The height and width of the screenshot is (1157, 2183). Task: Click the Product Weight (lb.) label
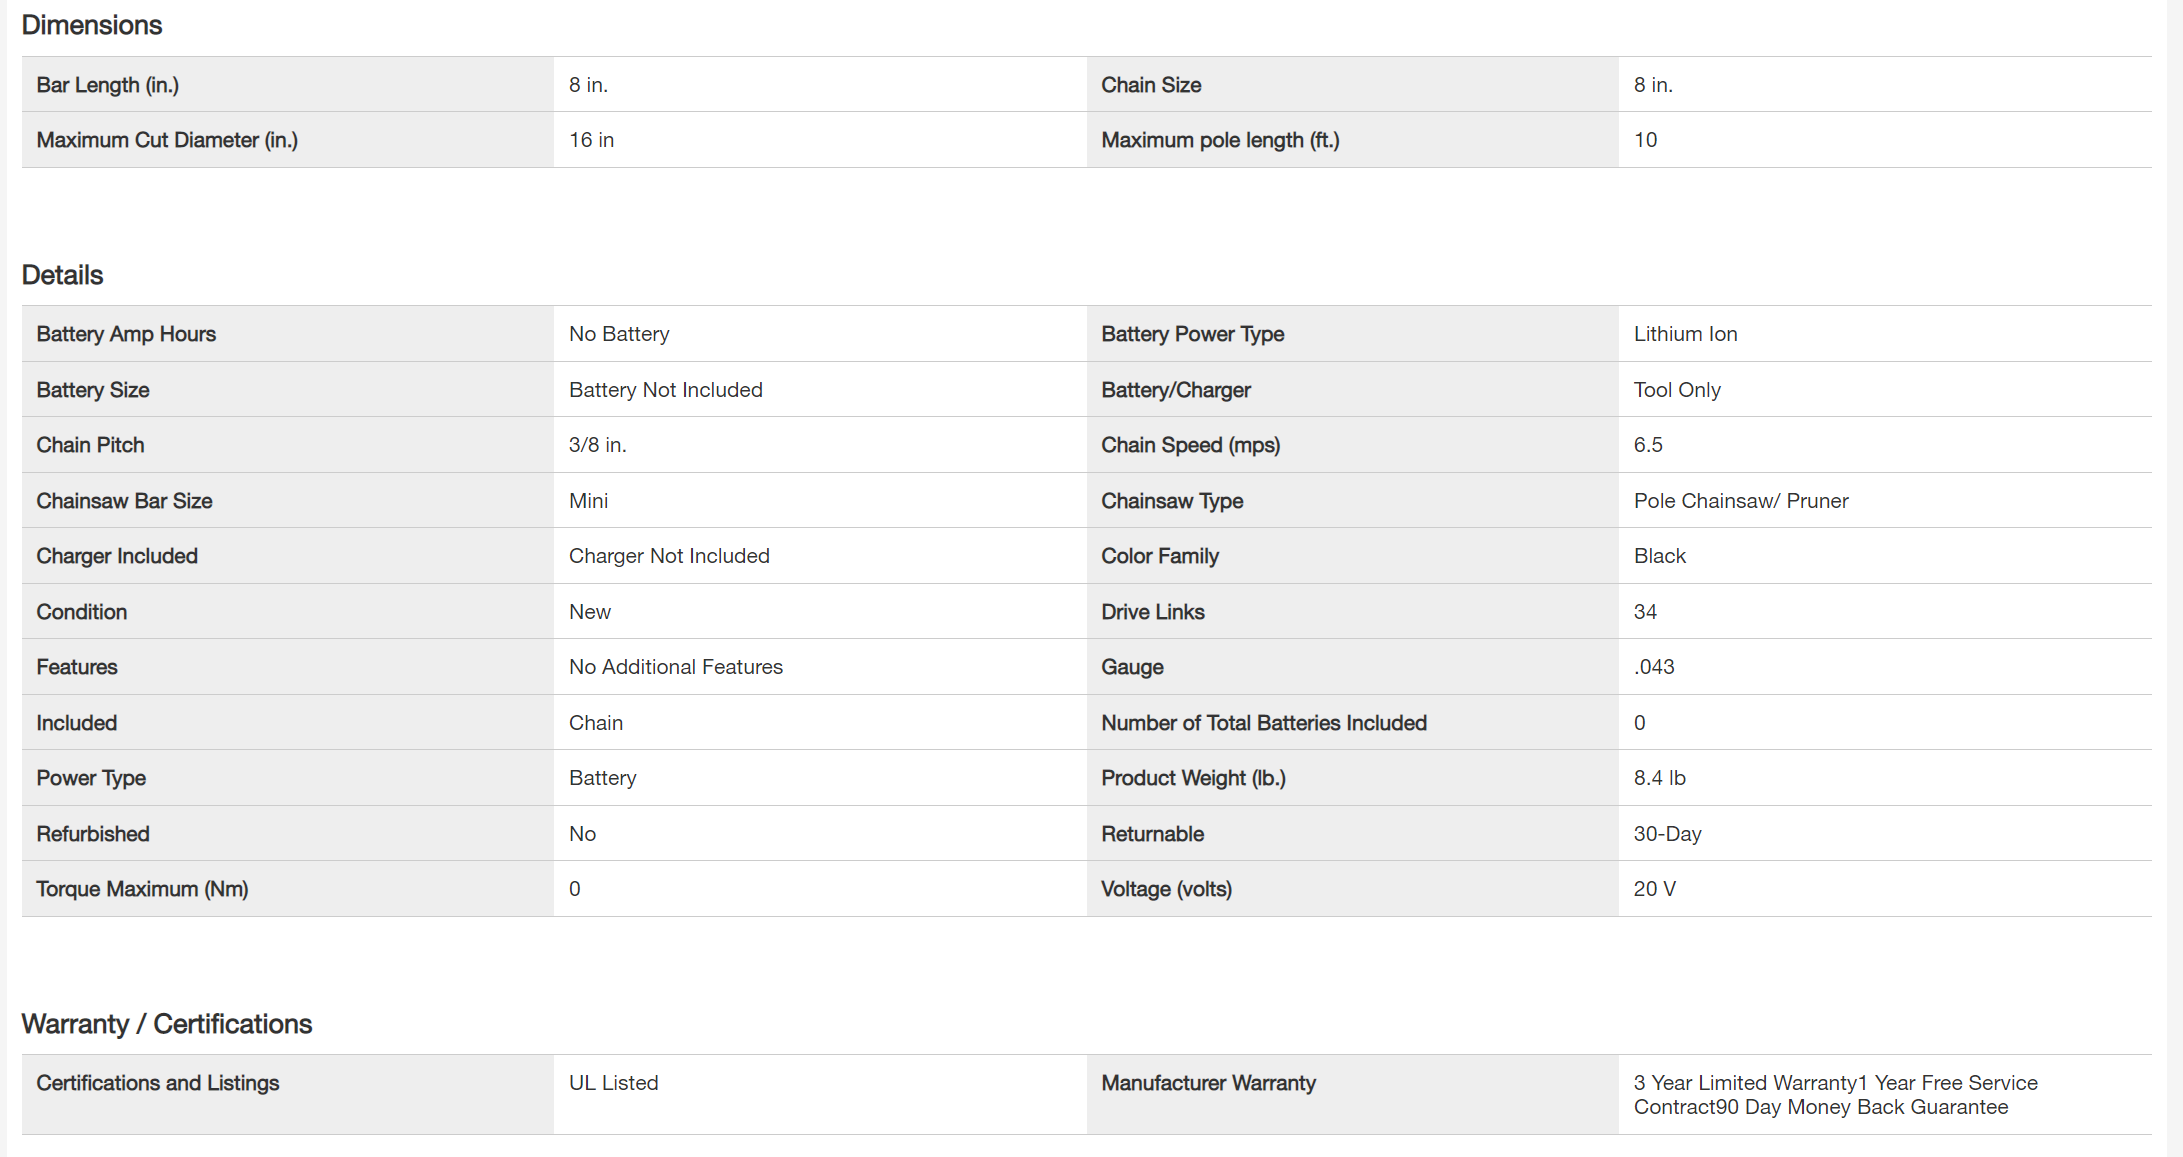coord(1193,778)
